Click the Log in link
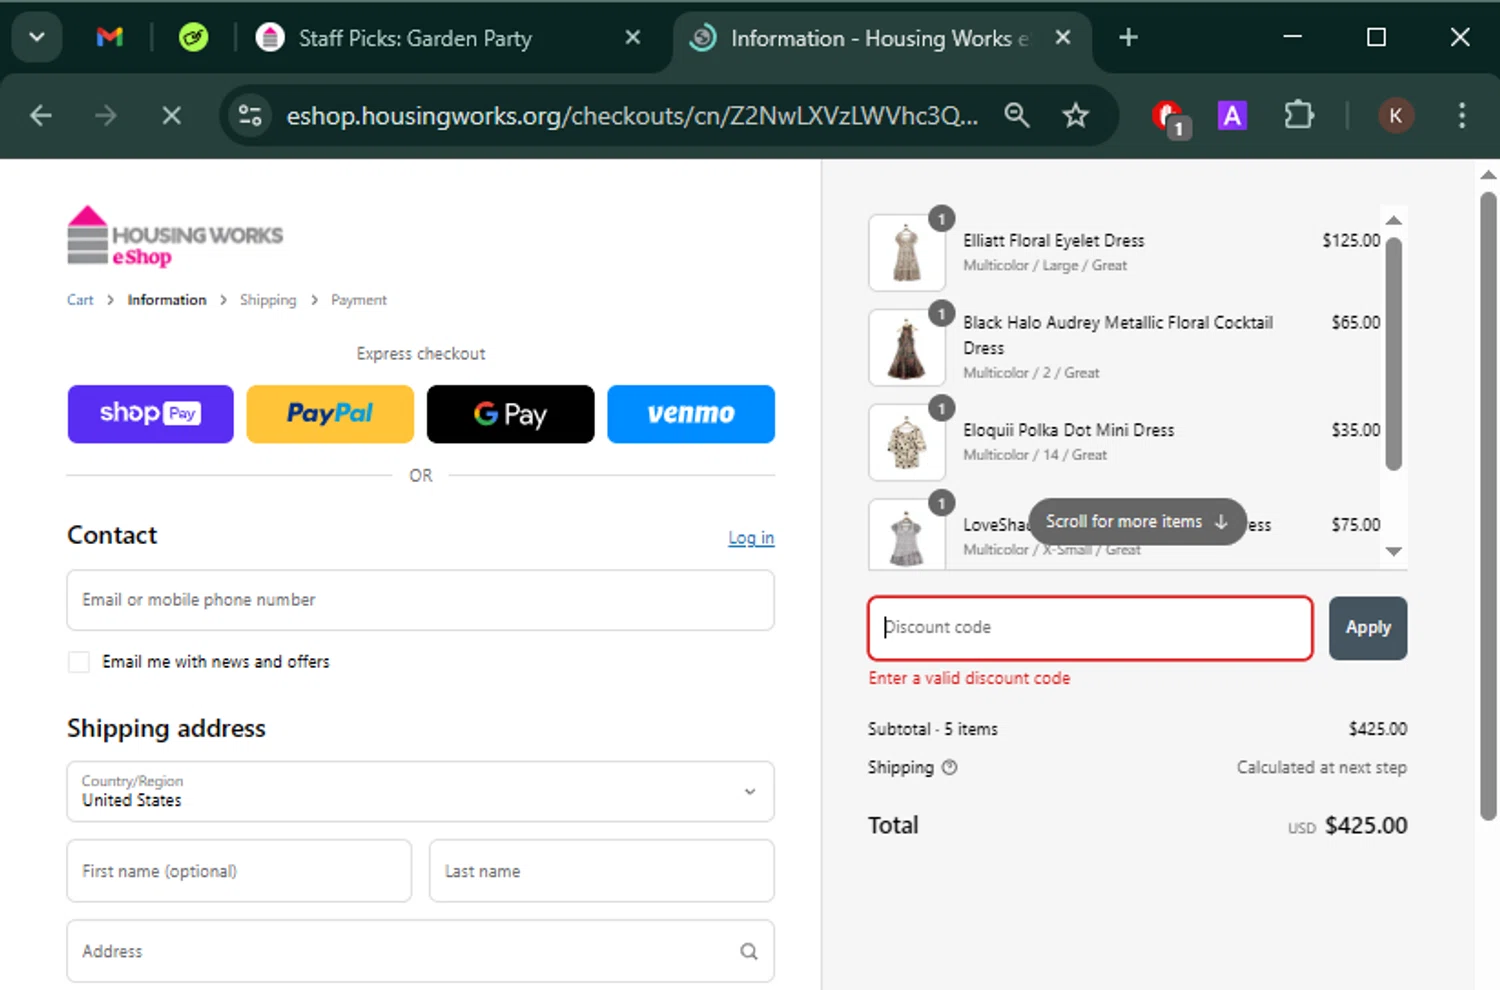 pos(751,538)
